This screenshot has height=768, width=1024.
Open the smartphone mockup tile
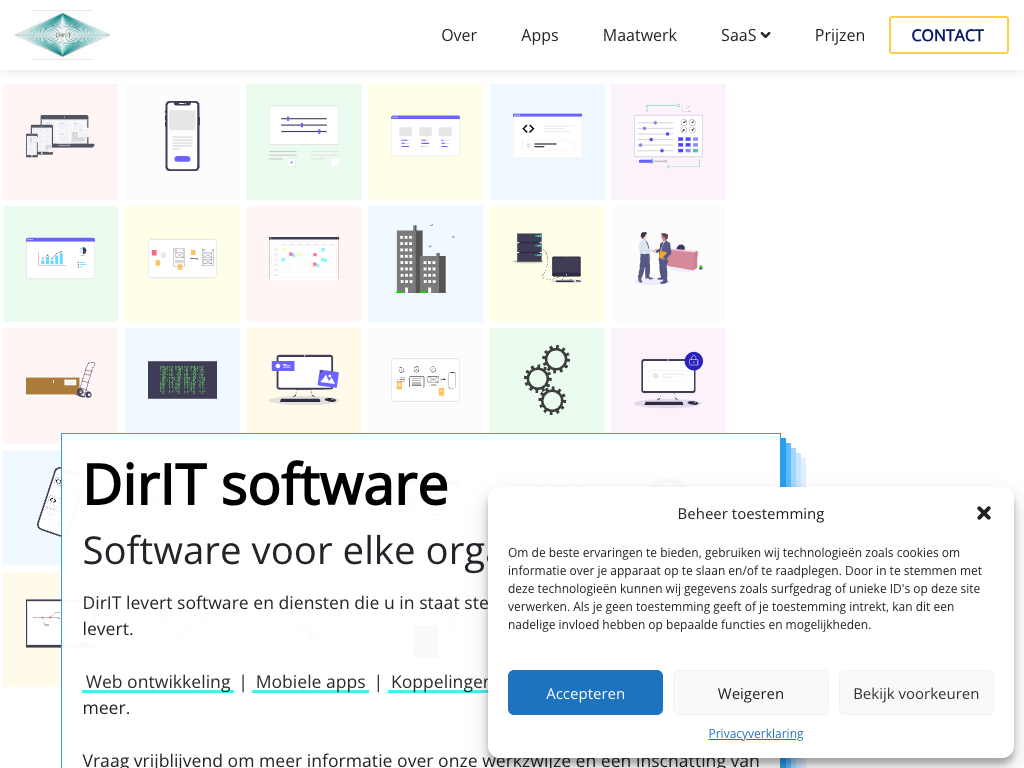click(182, 141)
